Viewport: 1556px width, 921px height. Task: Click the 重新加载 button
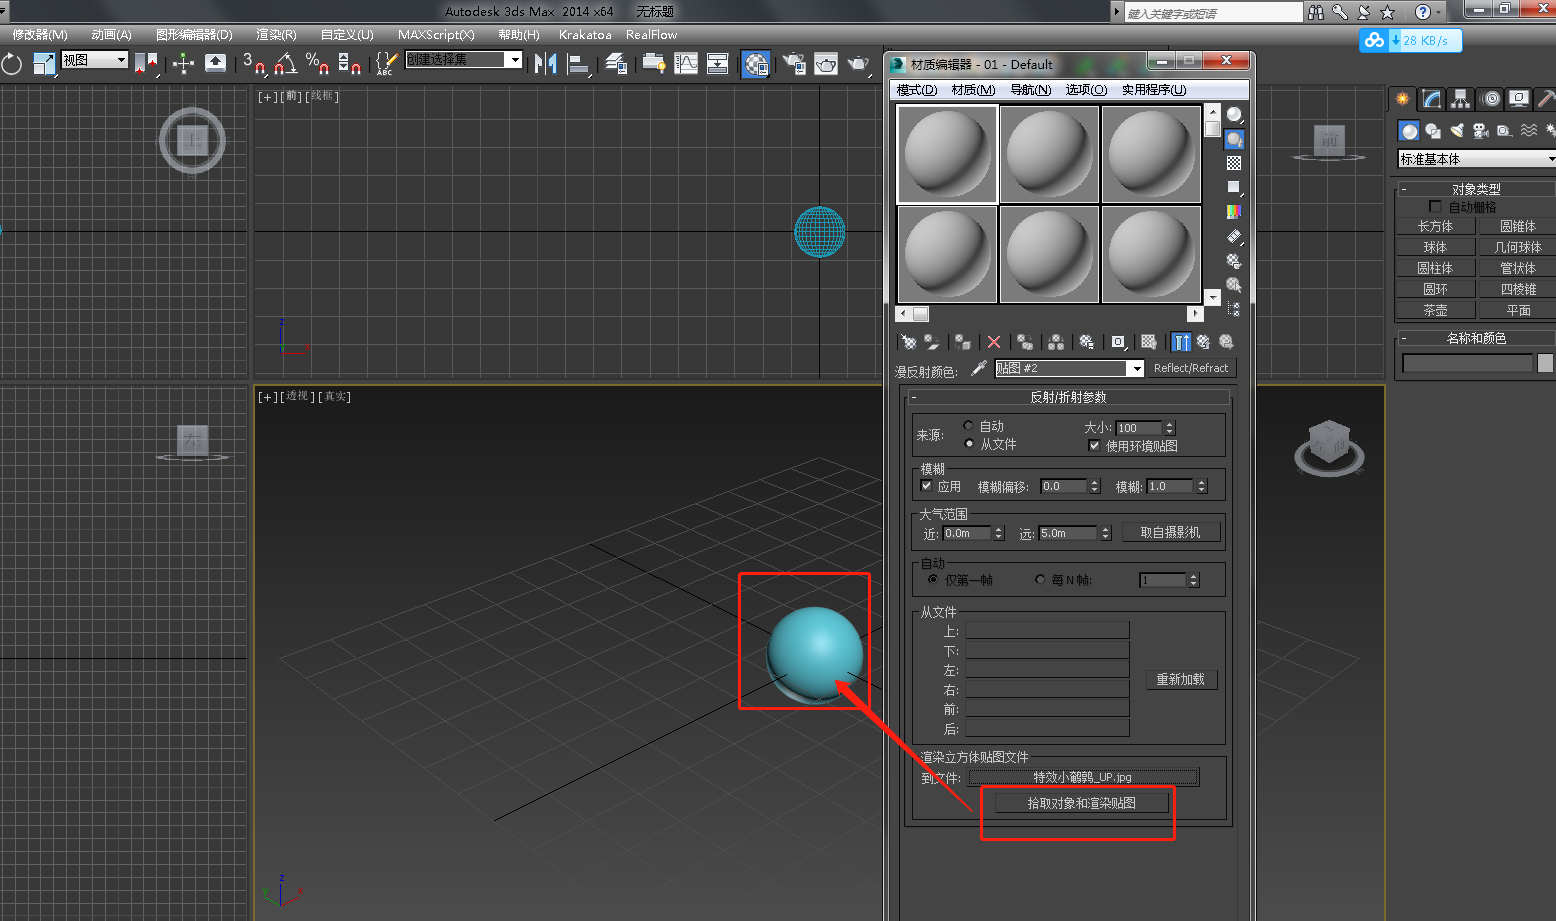click(x=1181, y=680)
